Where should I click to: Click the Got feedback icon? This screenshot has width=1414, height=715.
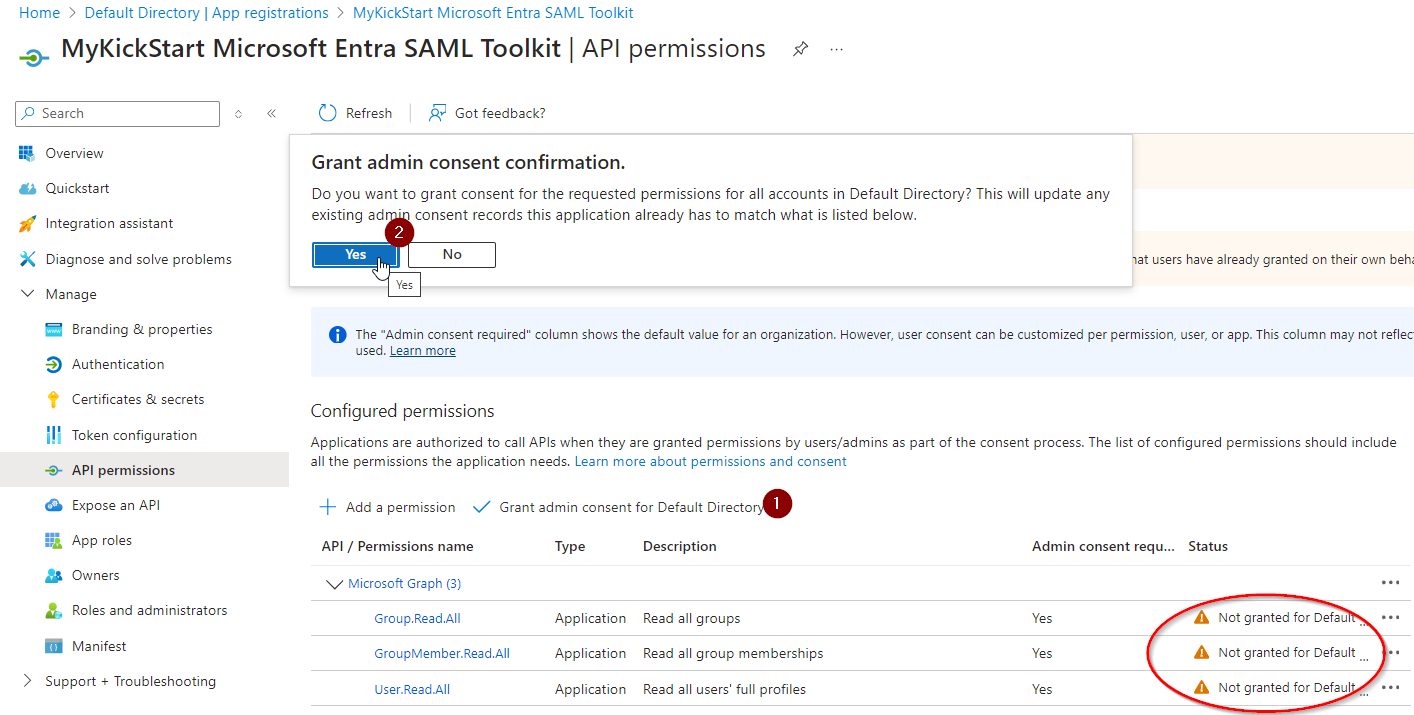click(x=437, y=113)
